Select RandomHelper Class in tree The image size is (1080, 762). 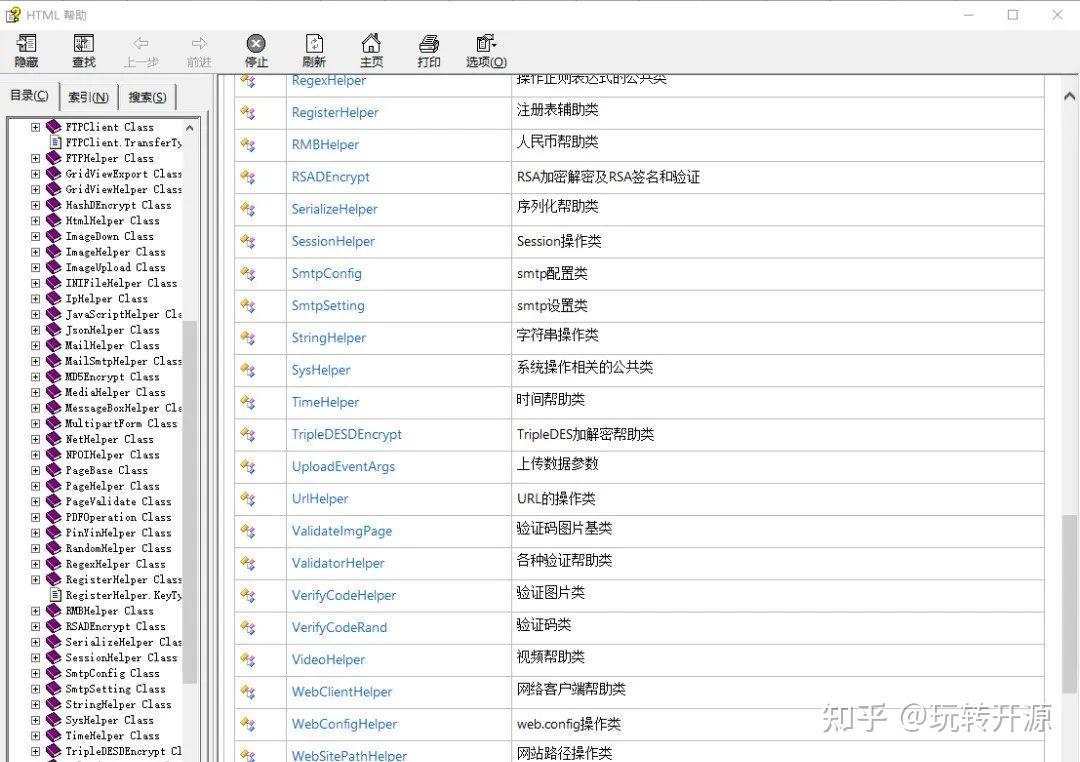coord(118,548)
